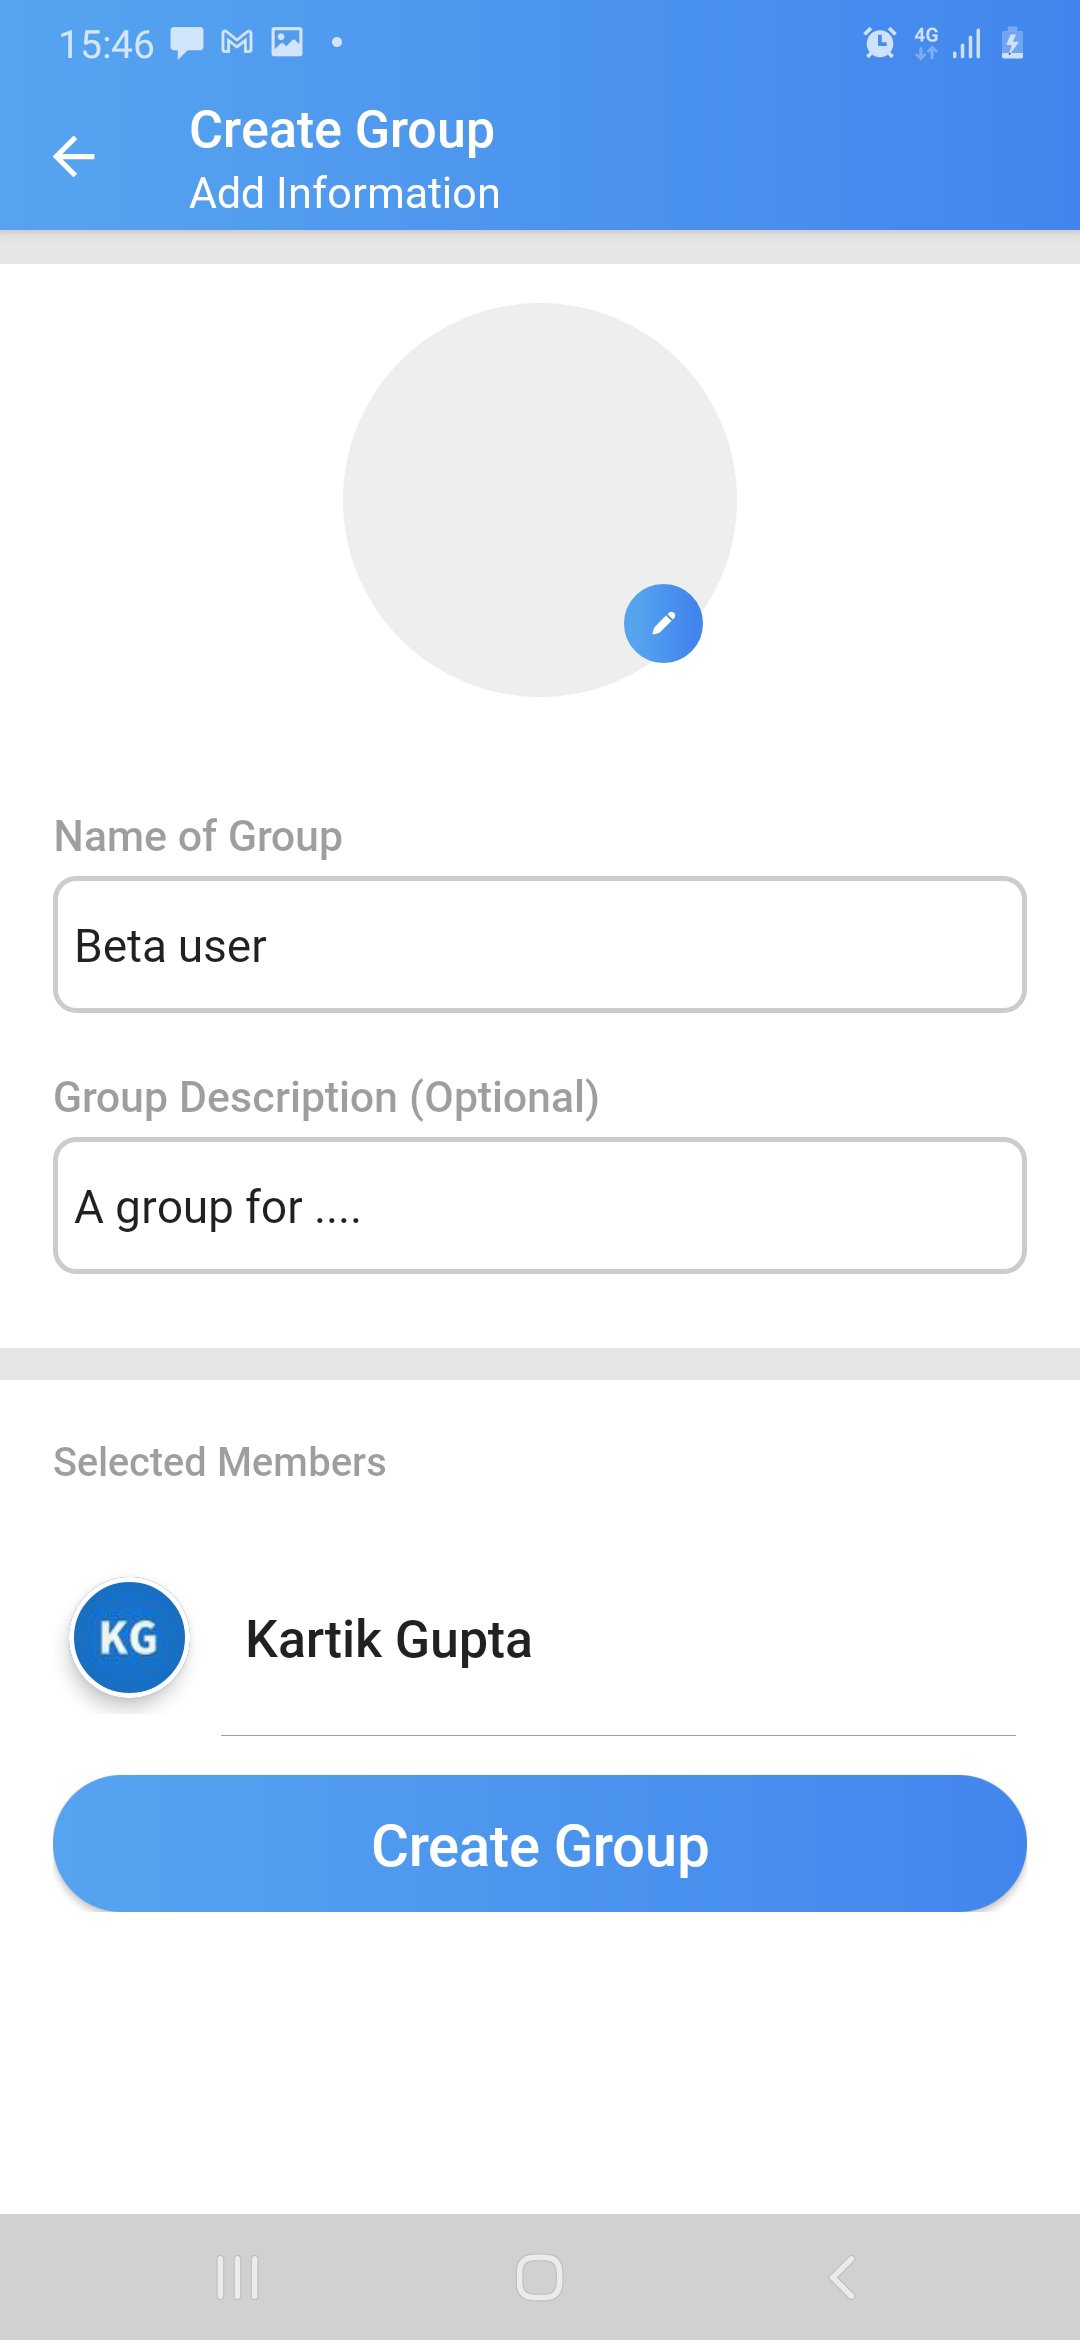Click the blue Create Group button
1080x2340 pixels.
540,1843
